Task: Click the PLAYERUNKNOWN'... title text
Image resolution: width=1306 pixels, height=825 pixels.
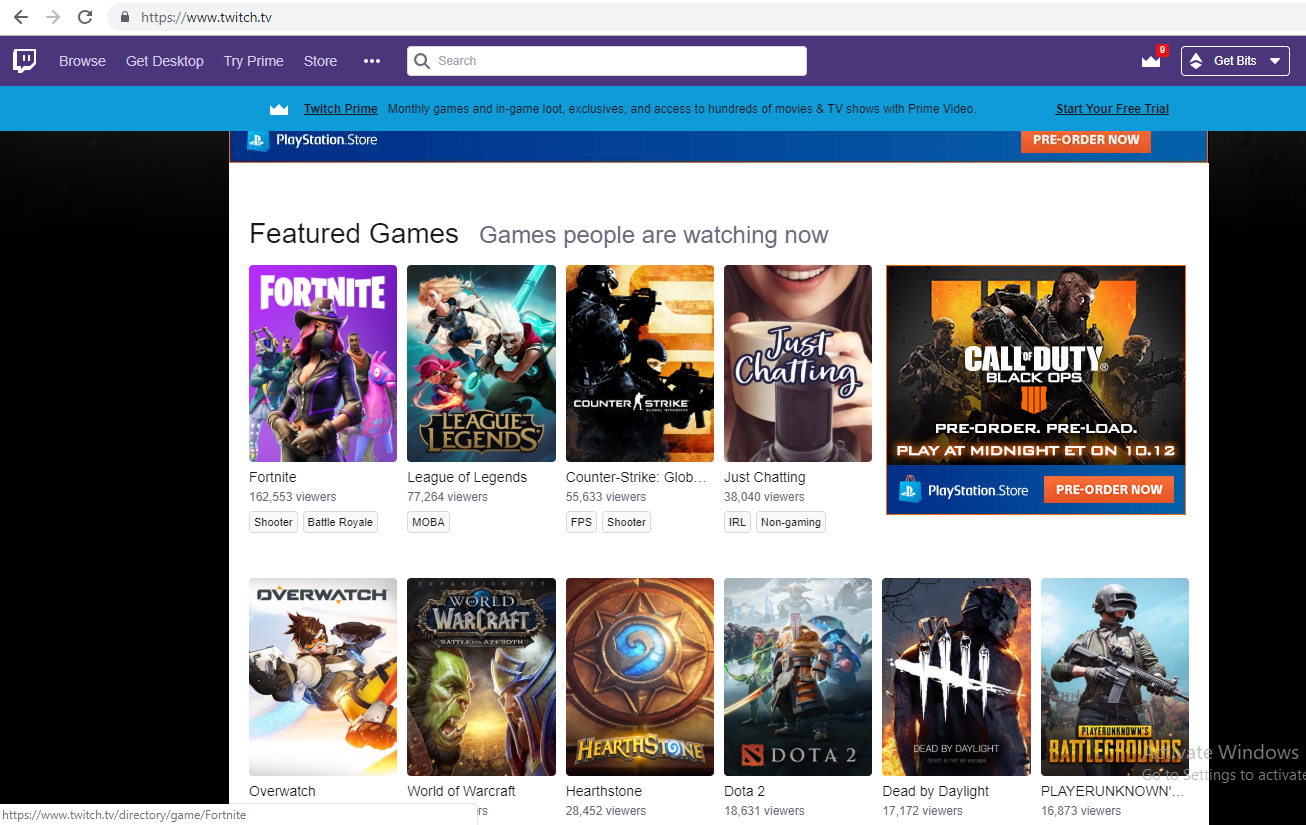Action: pyautogui.click(x=1112, y=791)
